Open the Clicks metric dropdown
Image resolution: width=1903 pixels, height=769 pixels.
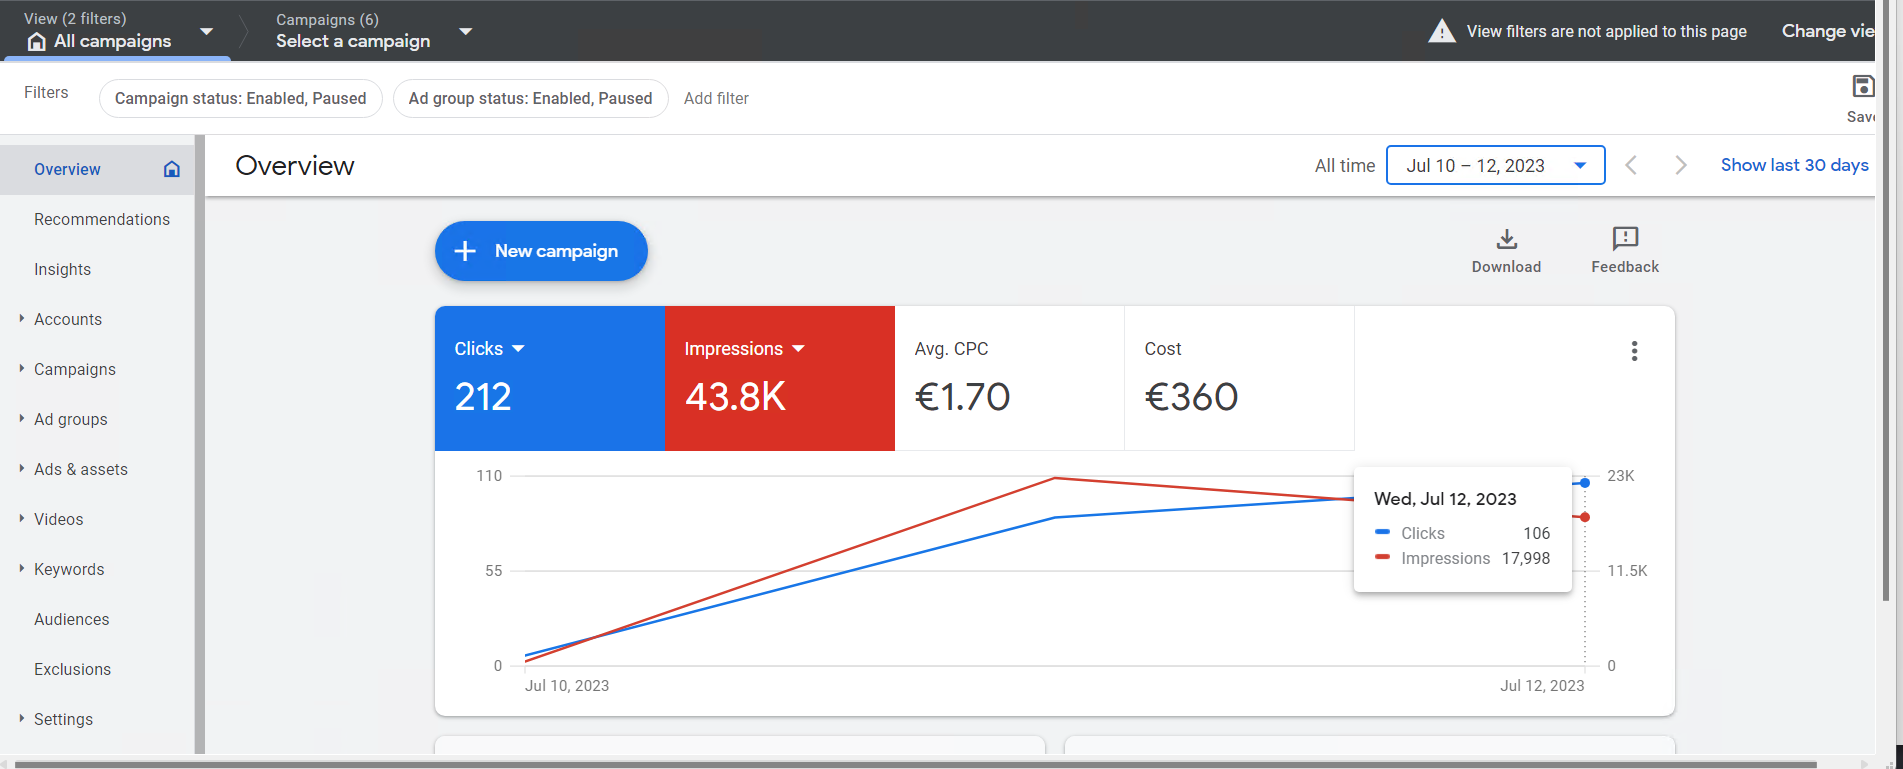518,349
